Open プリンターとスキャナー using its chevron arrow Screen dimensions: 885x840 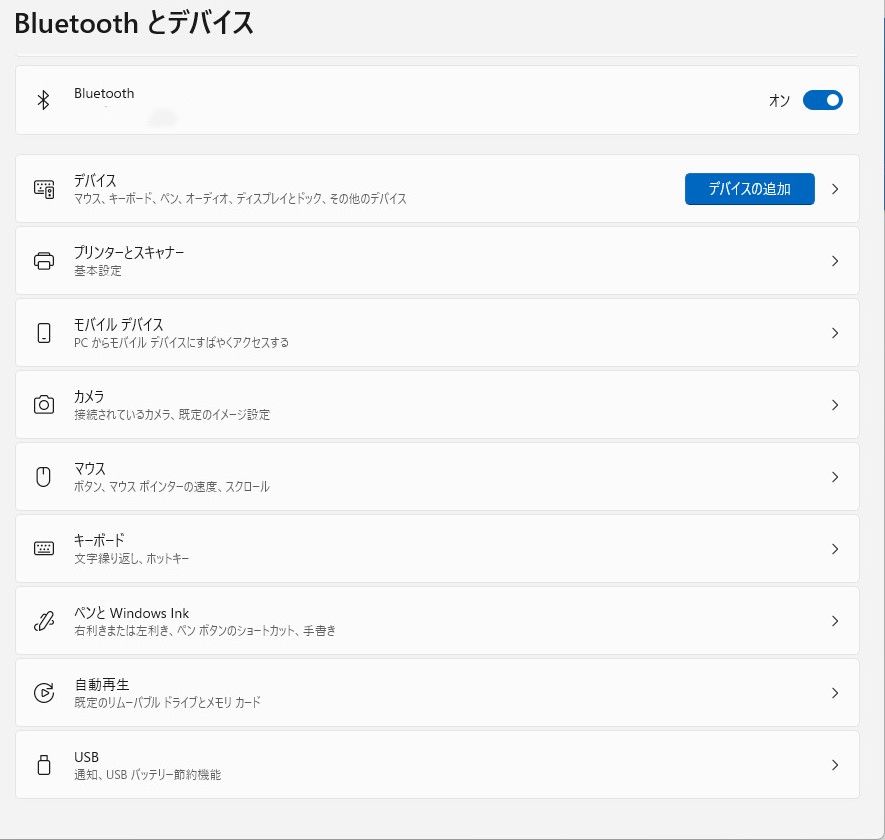click(x=835, y=261)
